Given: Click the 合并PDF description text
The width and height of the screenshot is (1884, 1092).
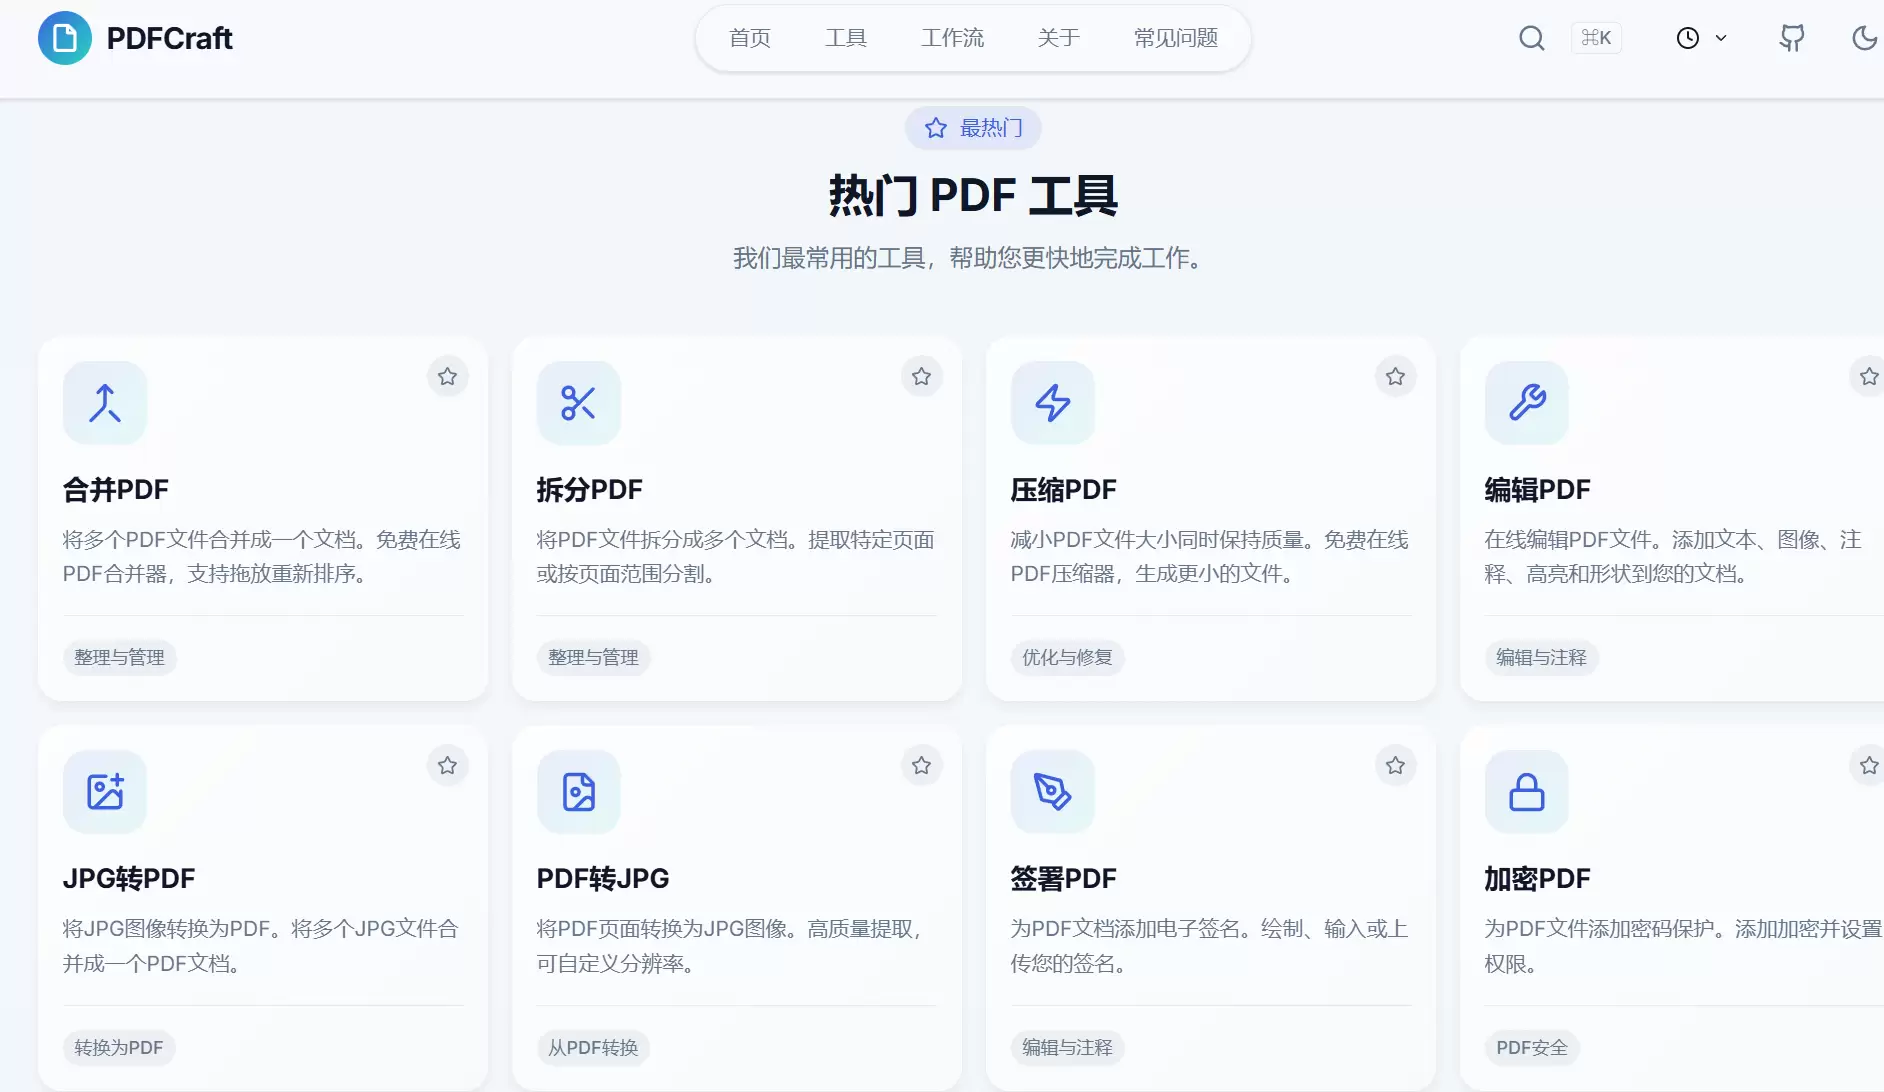Looking at the screenshot, I should point(262,557).
